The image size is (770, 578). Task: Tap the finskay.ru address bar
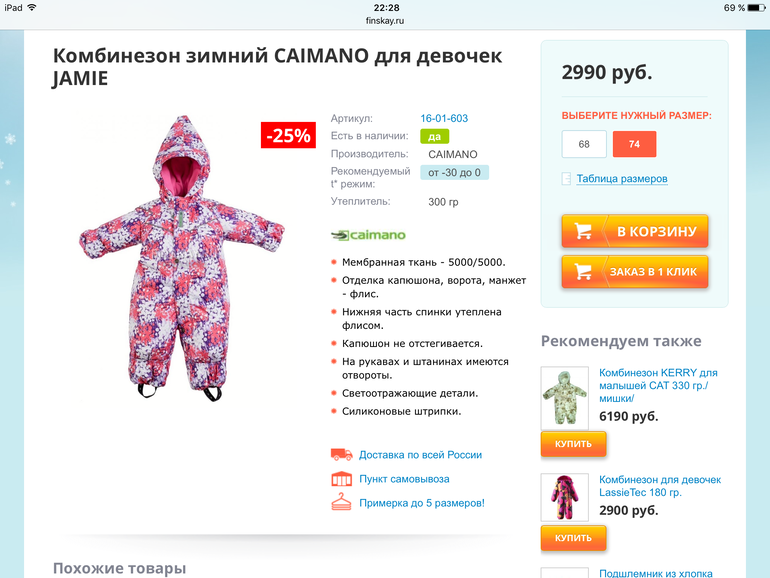[x=385, y=21]
